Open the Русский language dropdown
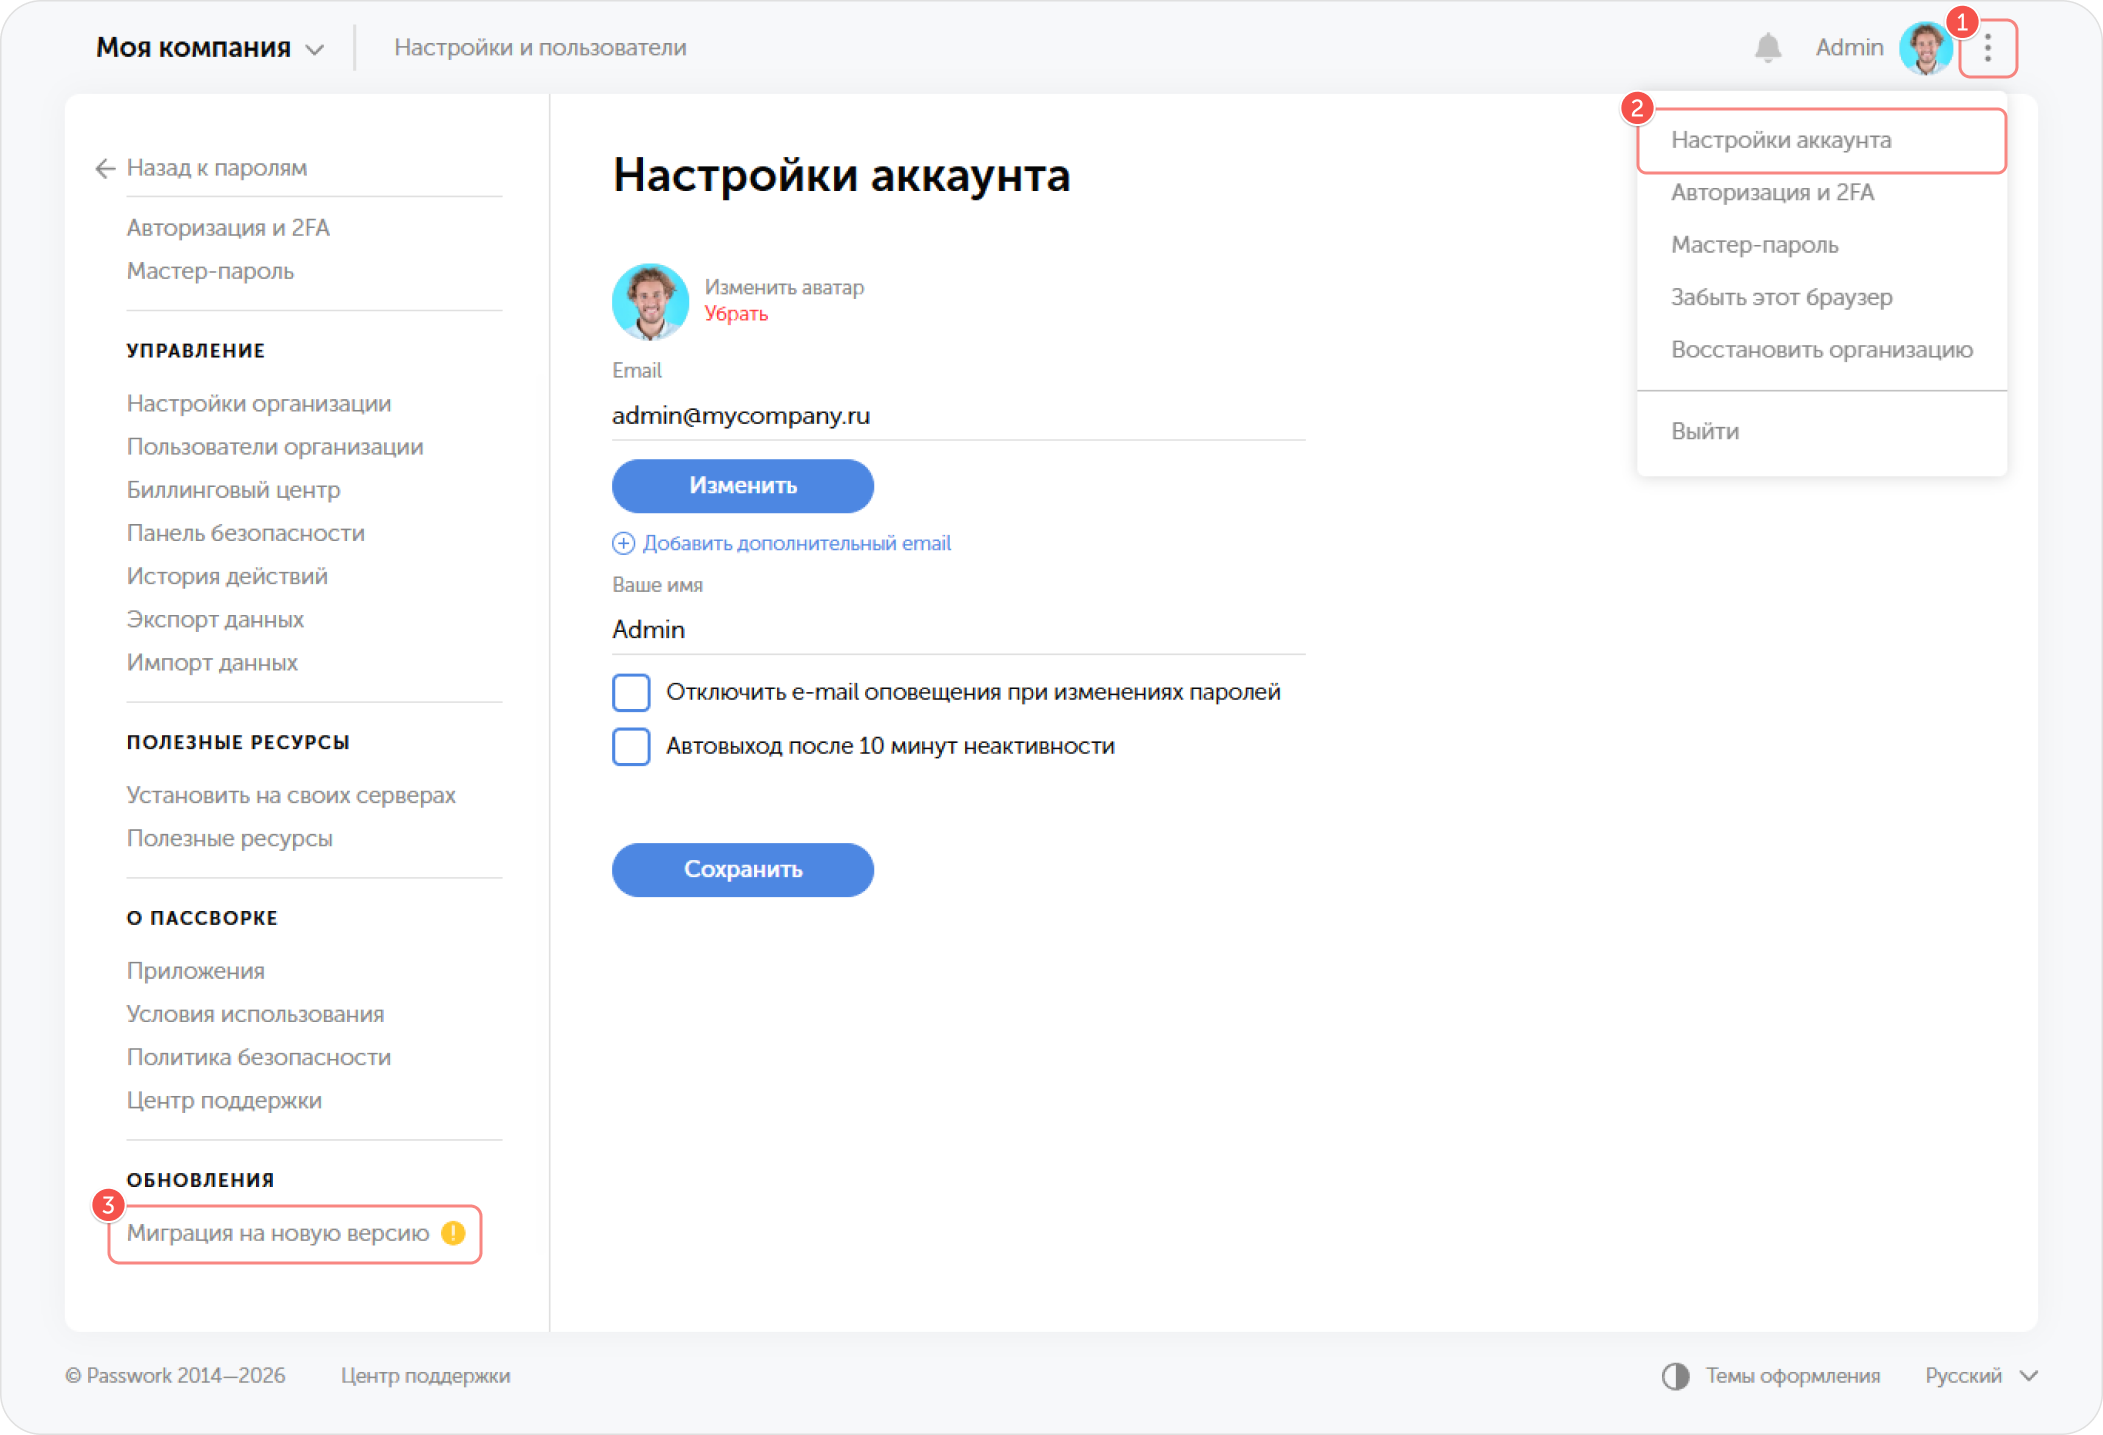The width and height of the screenshot is (2103, 1435). [x=1981, y=1376]
